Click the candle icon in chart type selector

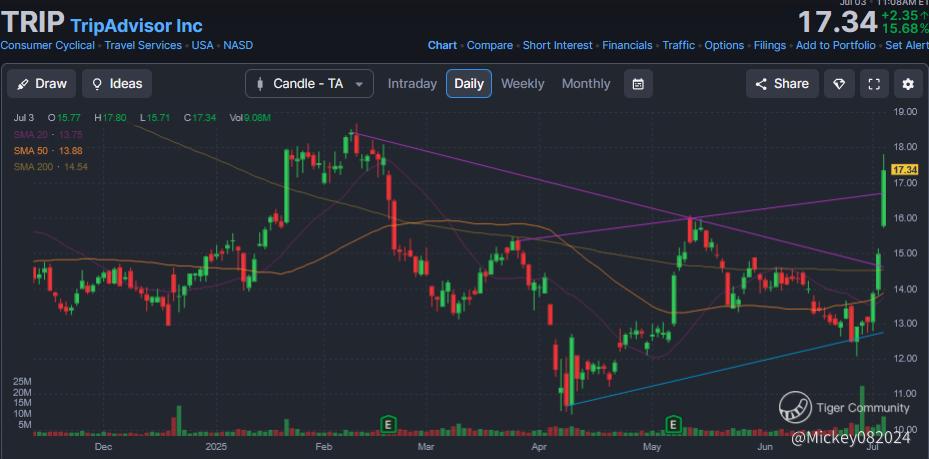coord(260,84)
